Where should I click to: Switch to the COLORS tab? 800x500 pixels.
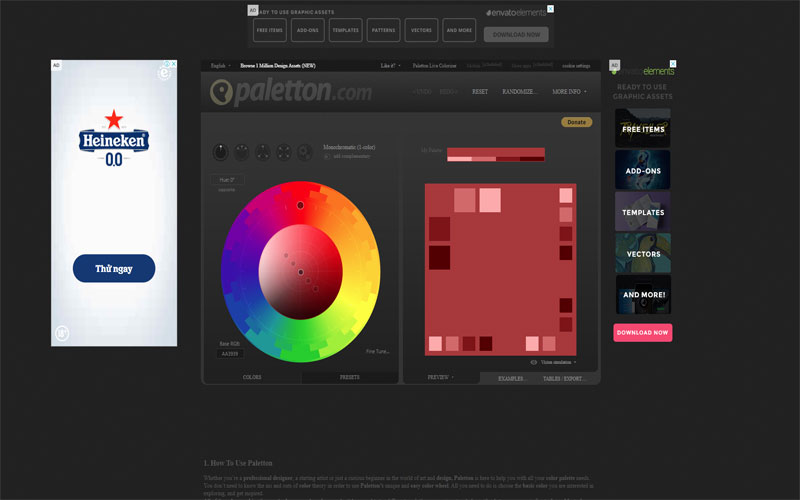click(252, 377)
